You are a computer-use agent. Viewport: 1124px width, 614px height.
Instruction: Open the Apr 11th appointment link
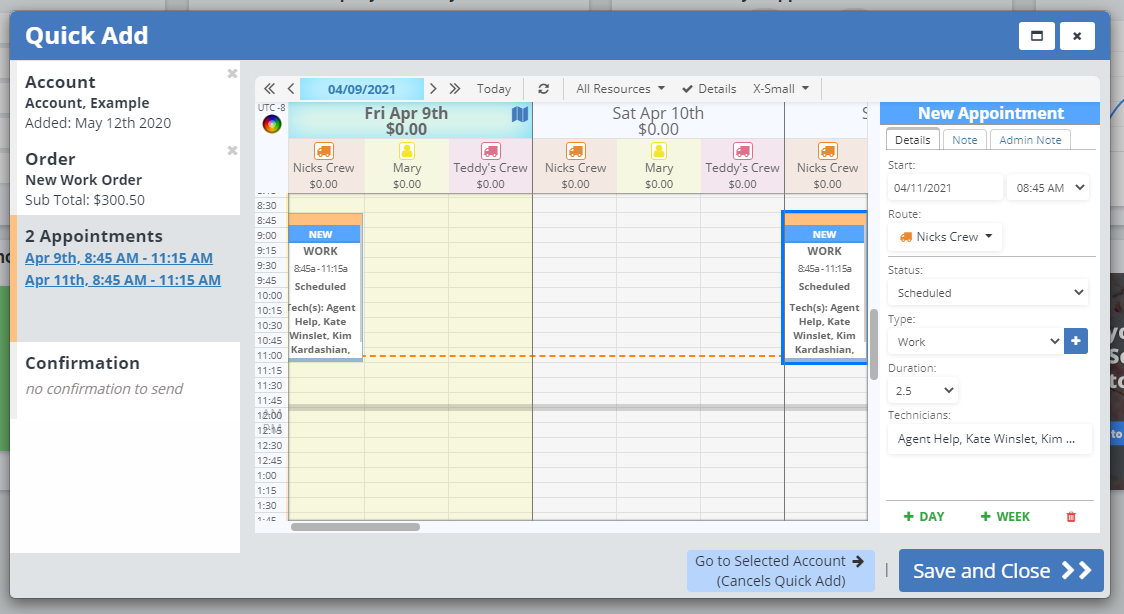pyautogui.click(x=123, y=280)
